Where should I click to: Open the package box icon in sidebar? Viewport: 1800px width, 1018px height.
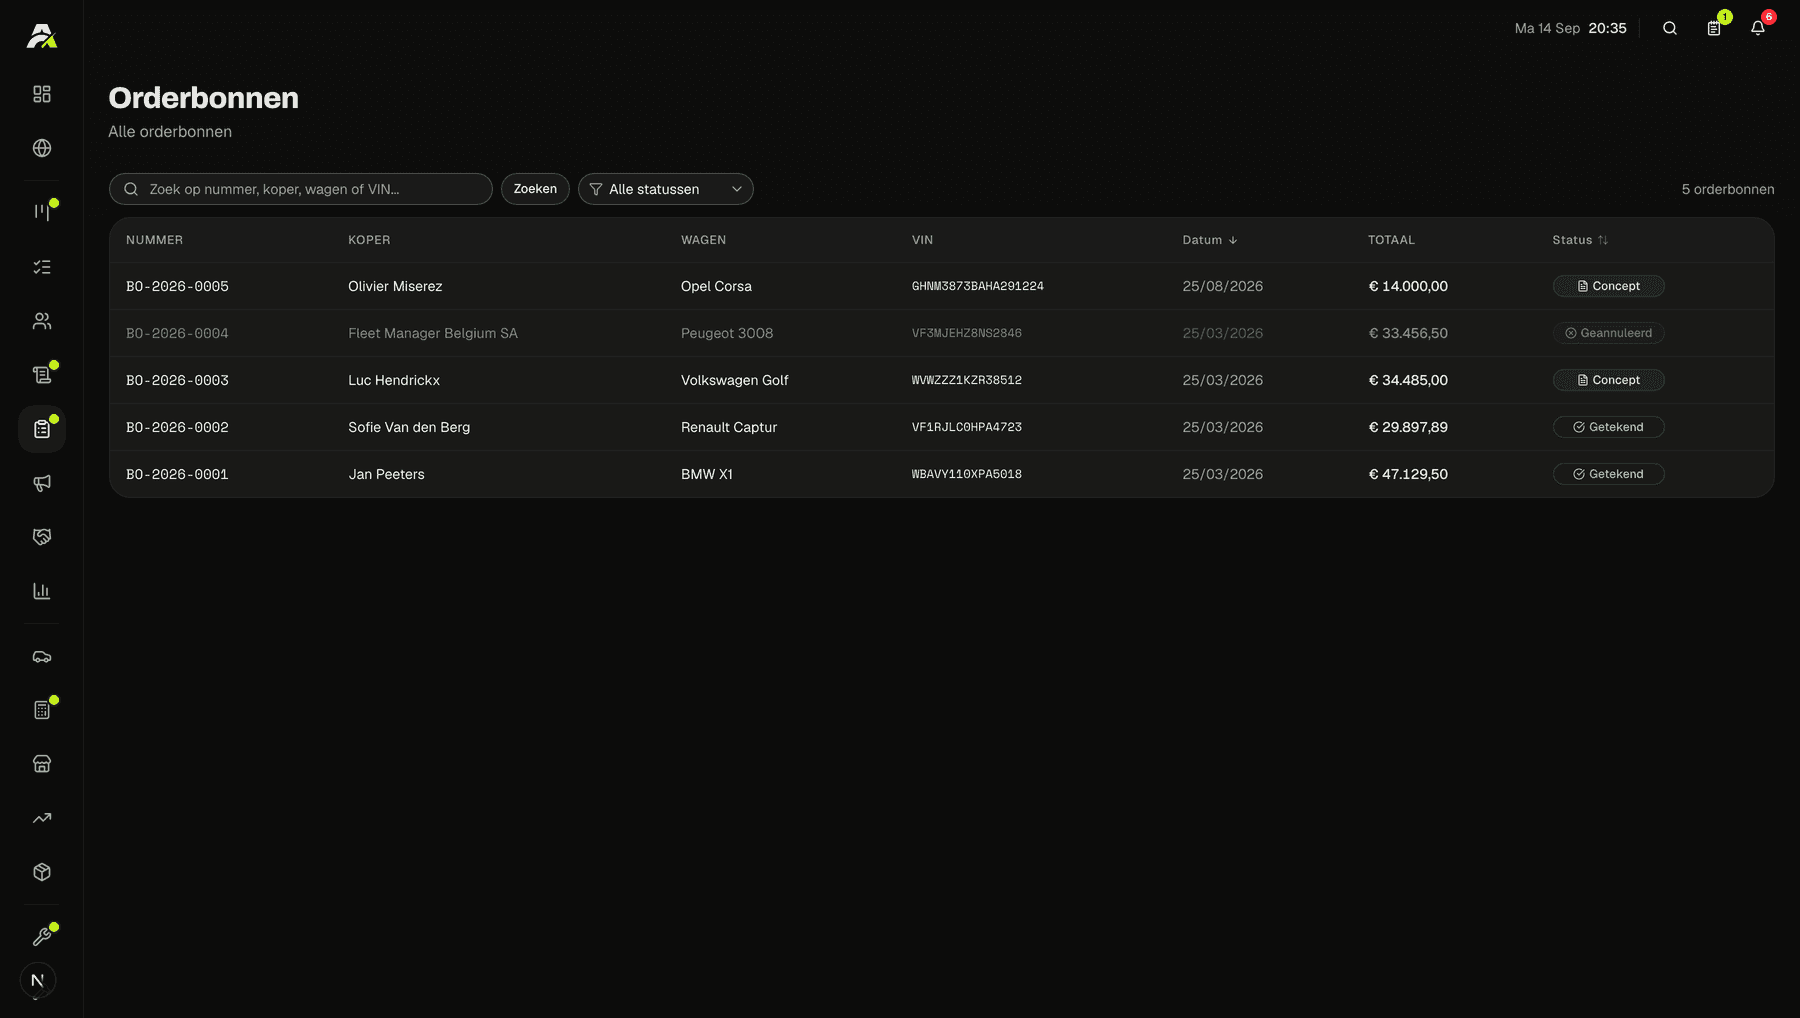(42, 872)
